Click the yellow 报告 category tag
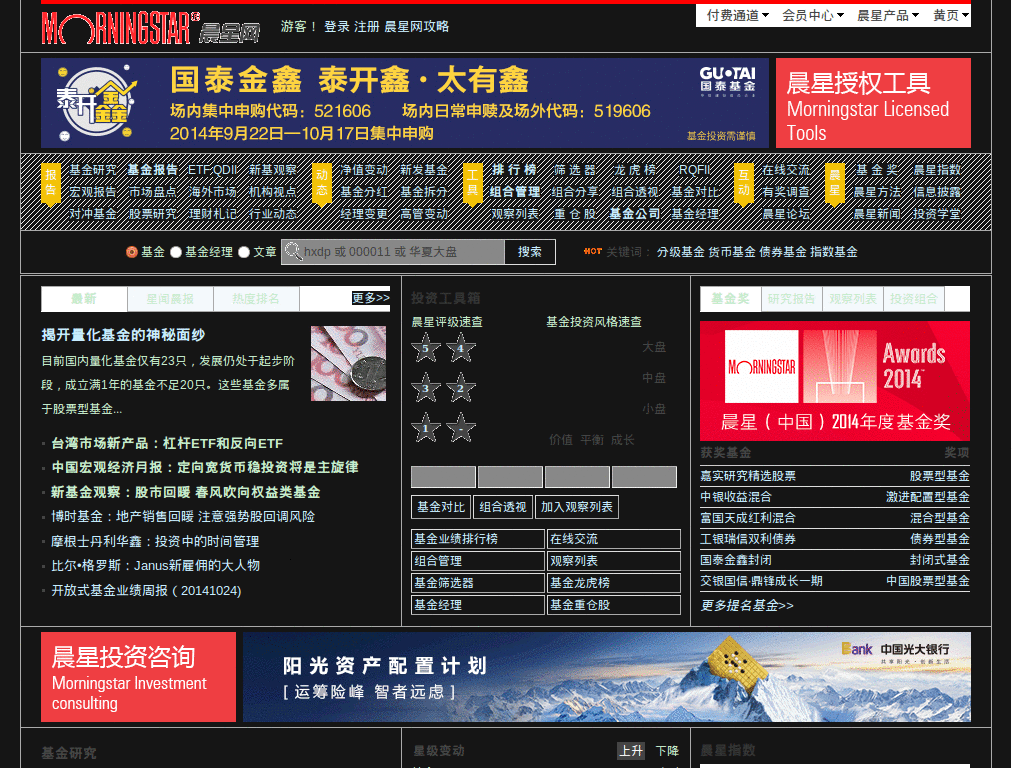This screenshot has height=768, width=1024. (x=50, y=184)
